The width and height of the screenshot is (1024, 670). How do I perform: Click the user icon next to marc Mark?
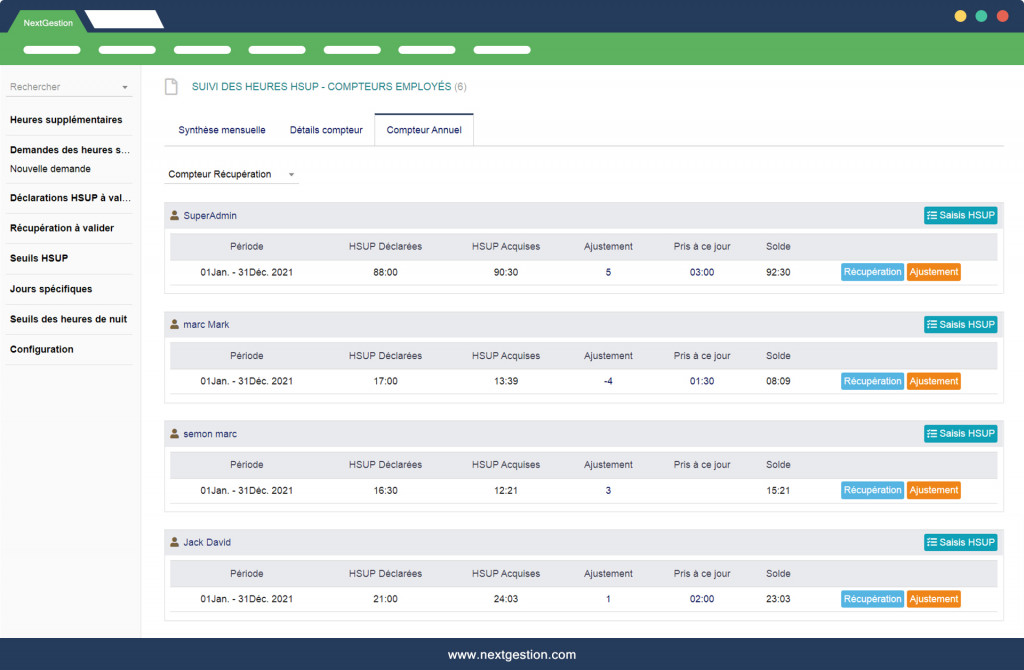pyautogui.click(x=175, y=324)
